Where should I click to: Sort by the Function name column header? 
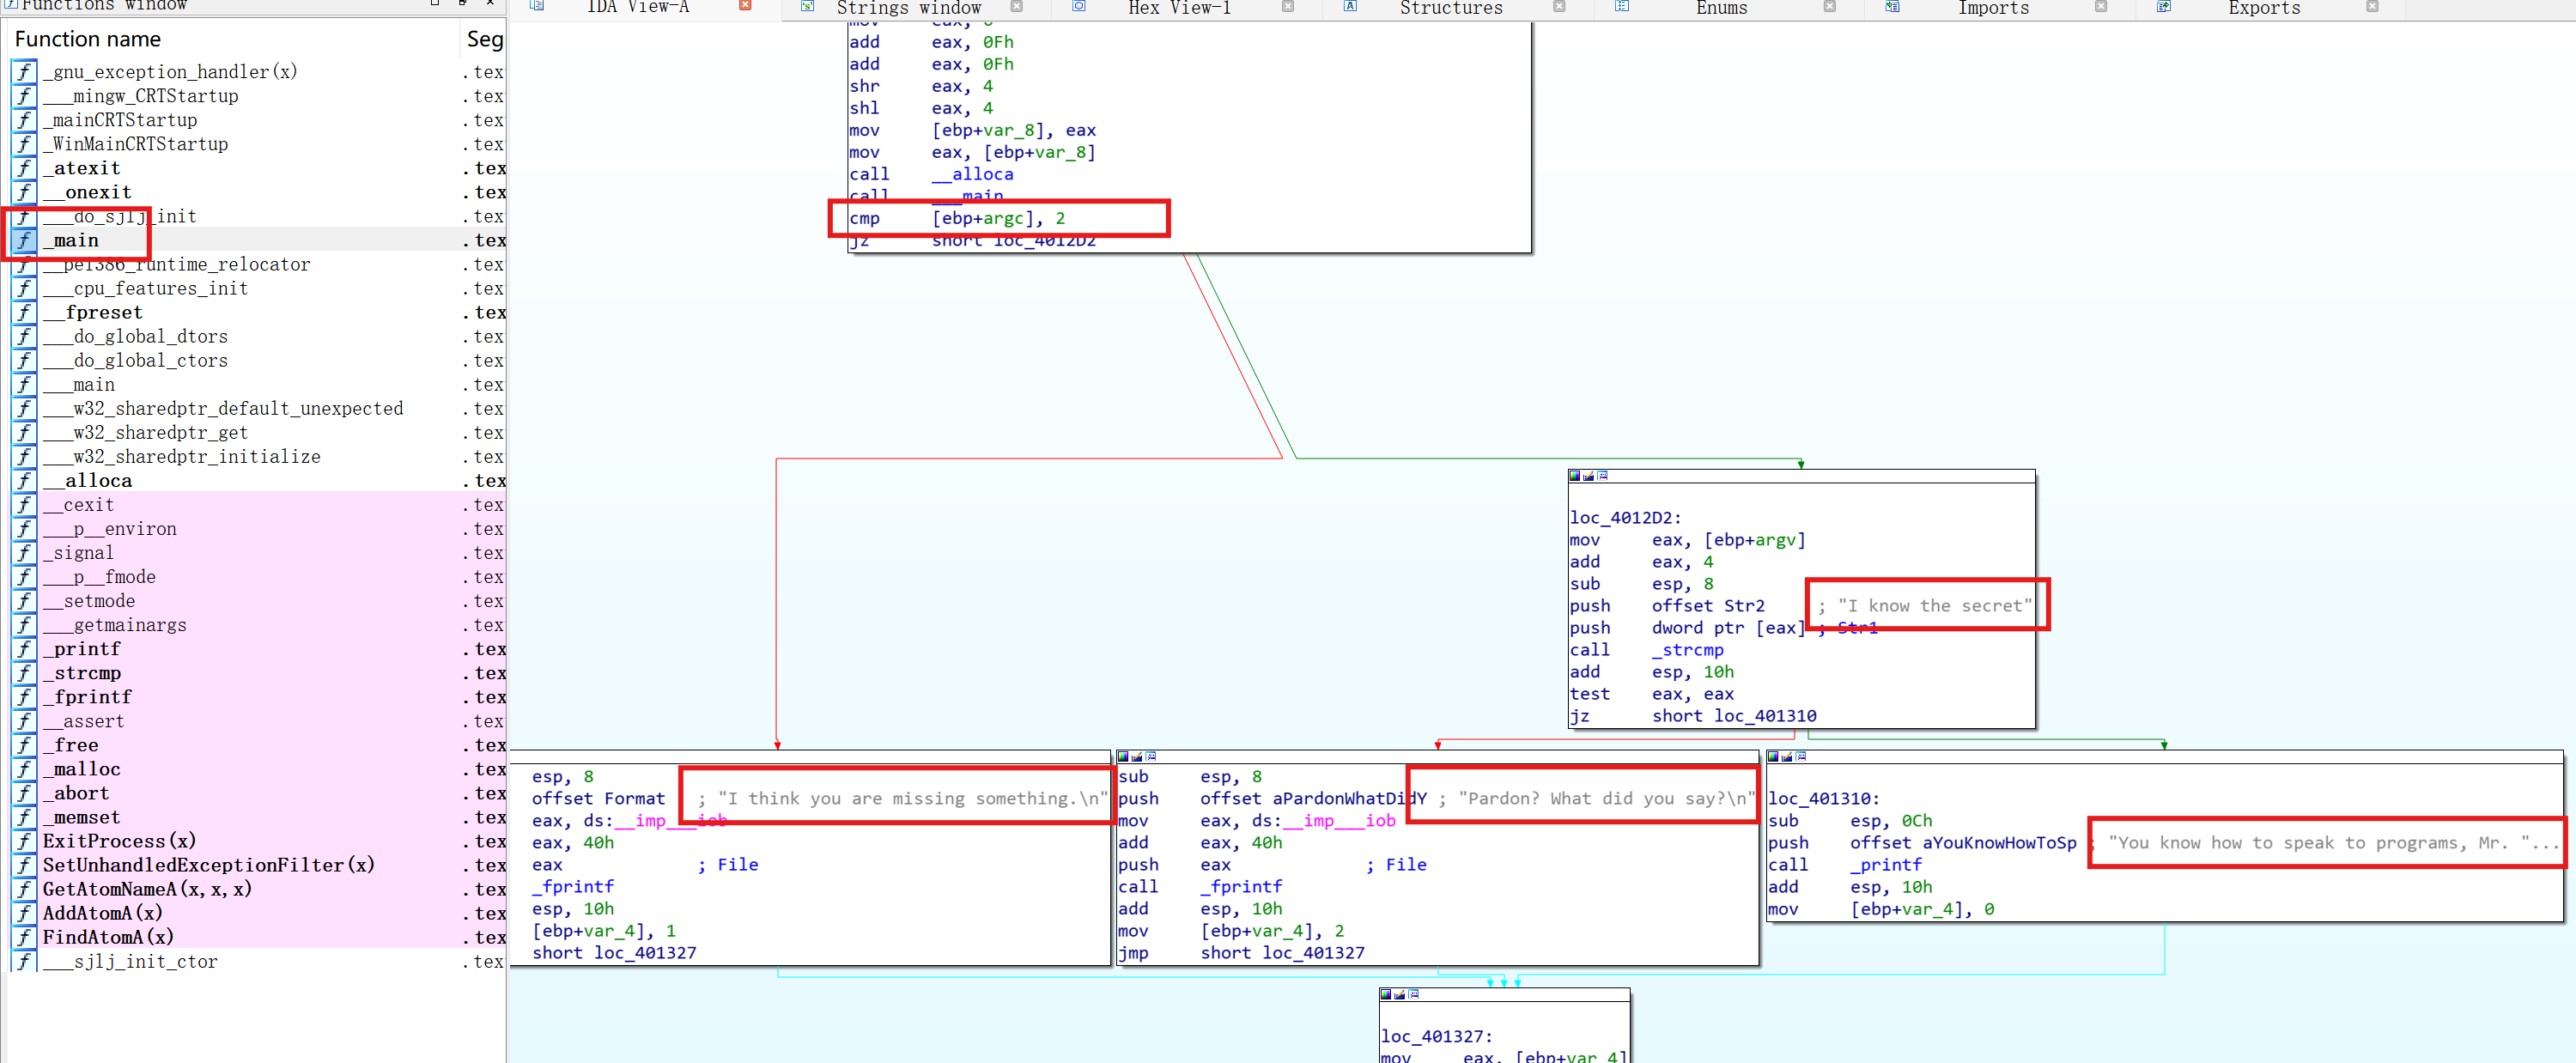coord(88,39)
